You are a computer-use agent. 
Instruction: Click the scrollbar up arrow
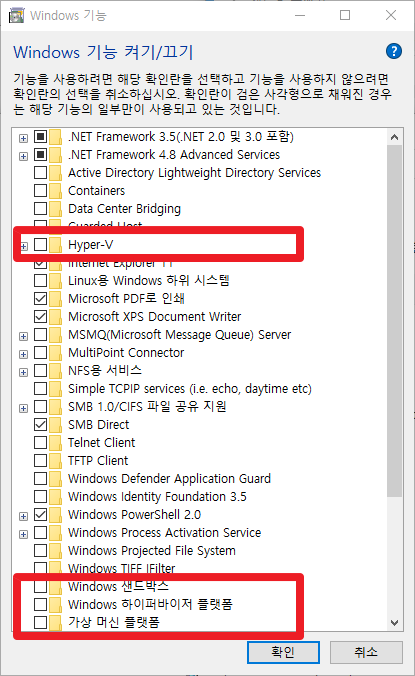point(394,138)
